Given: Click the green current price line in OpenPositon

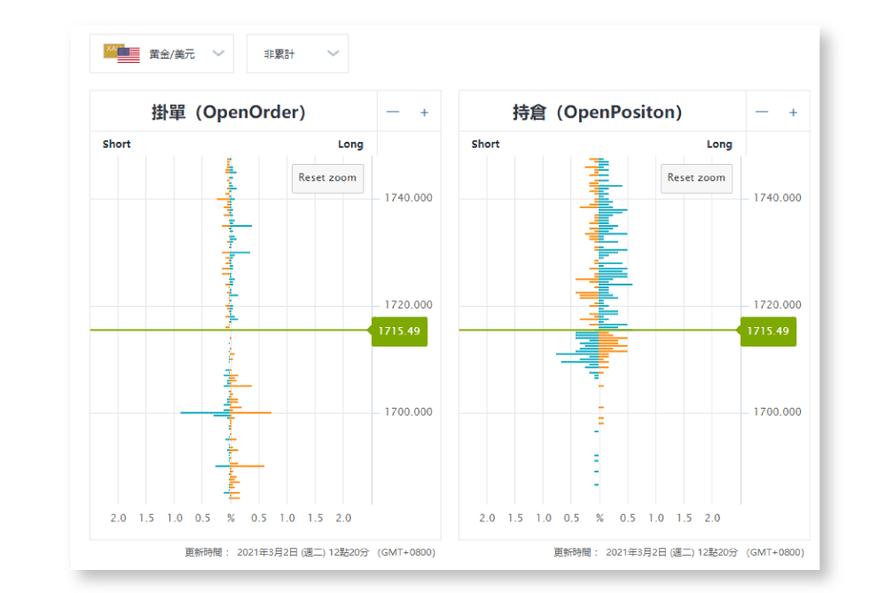Looking at the screenshot, I should pyautogui.click(x=520, y=330).
